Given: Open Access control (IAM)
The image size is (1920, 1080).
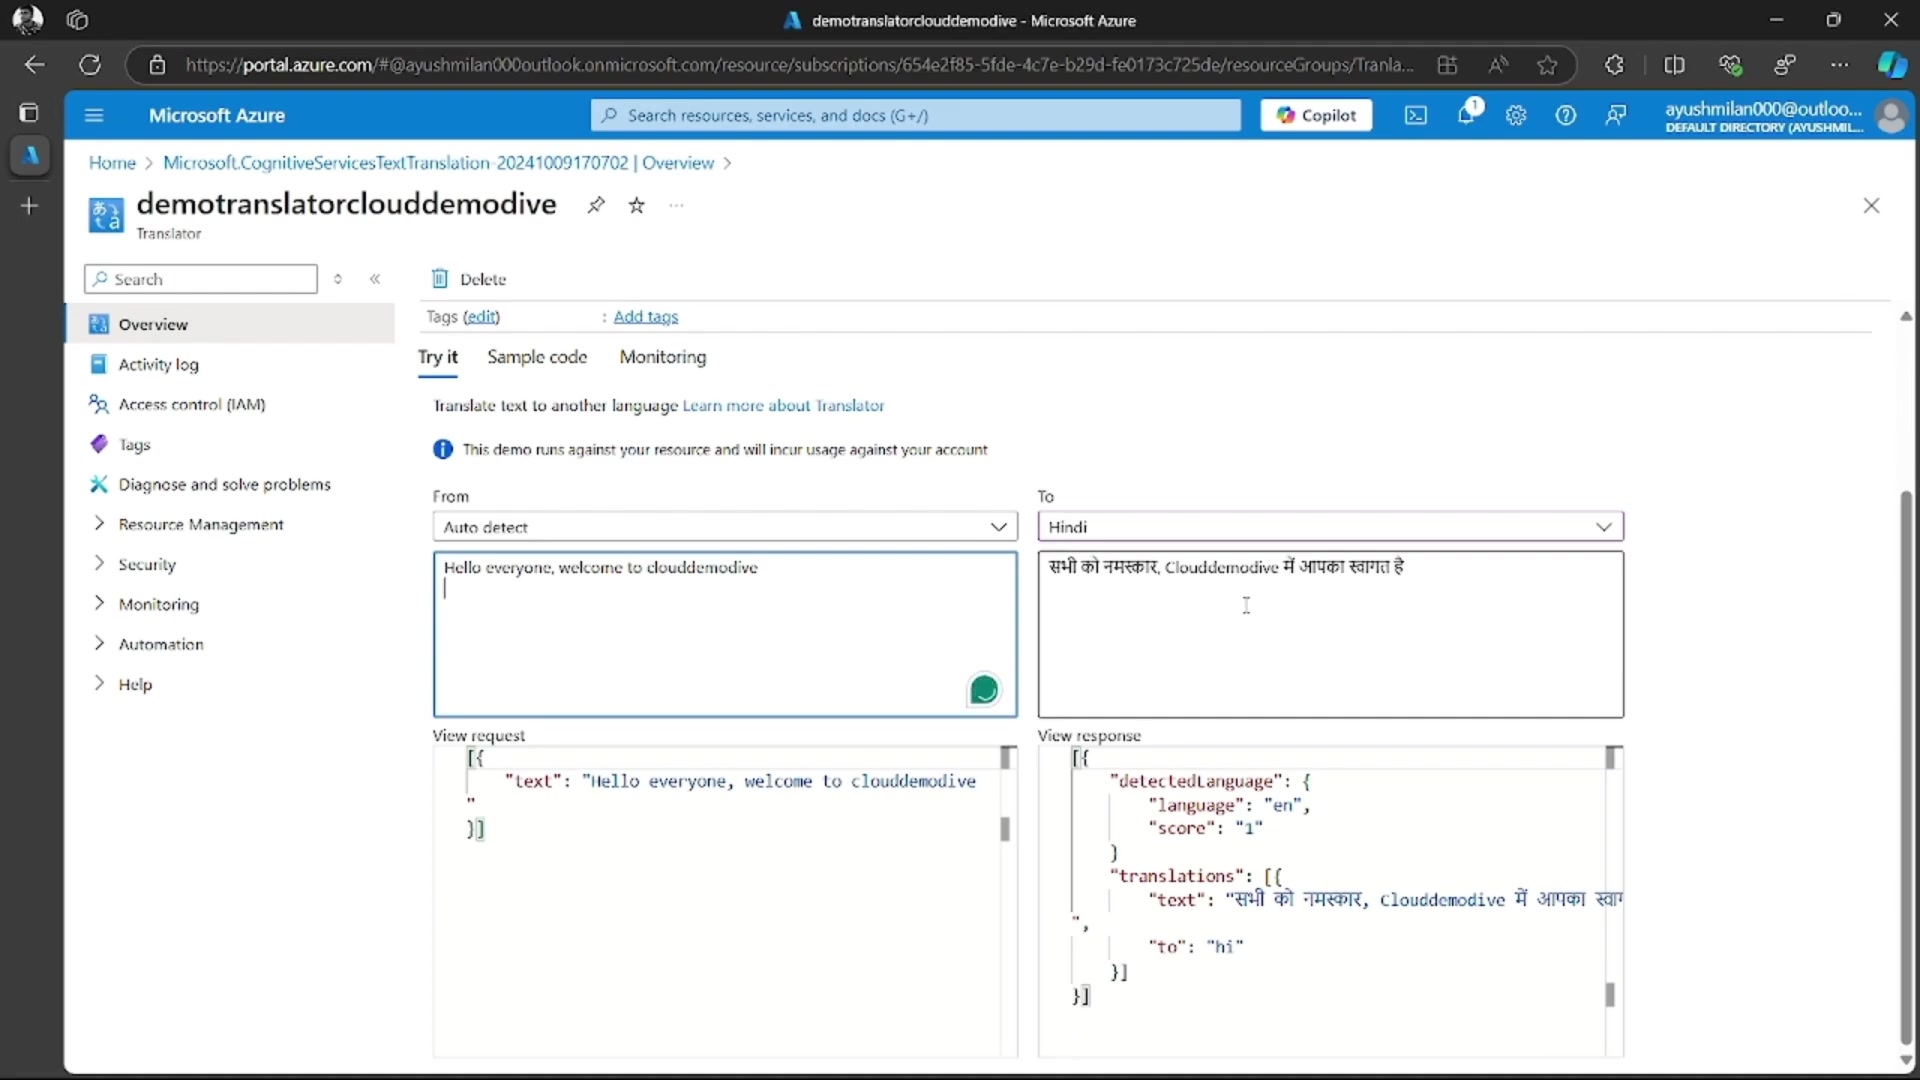Looking at the screenshot, I should 191,404.
